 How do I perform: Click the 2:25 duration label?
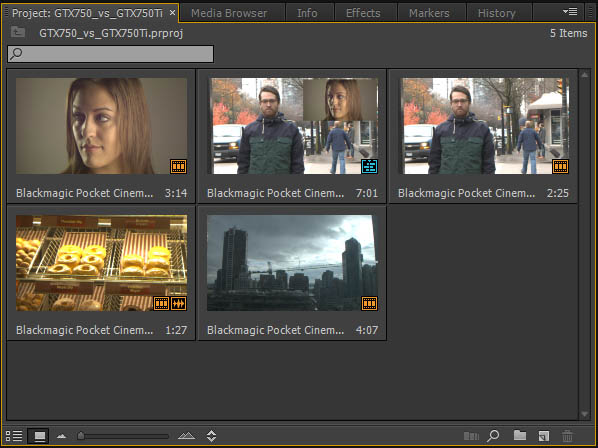pos(558,193)
